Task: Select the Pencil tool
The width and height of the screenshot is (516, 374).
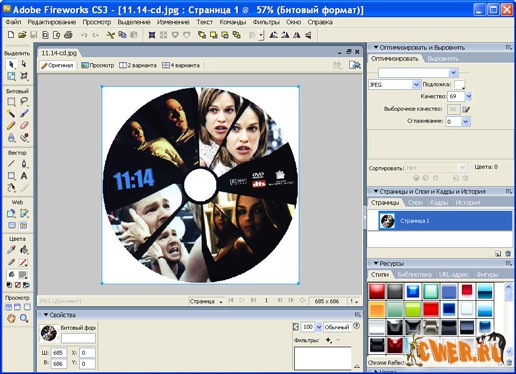Action: [x=11, y=125]
